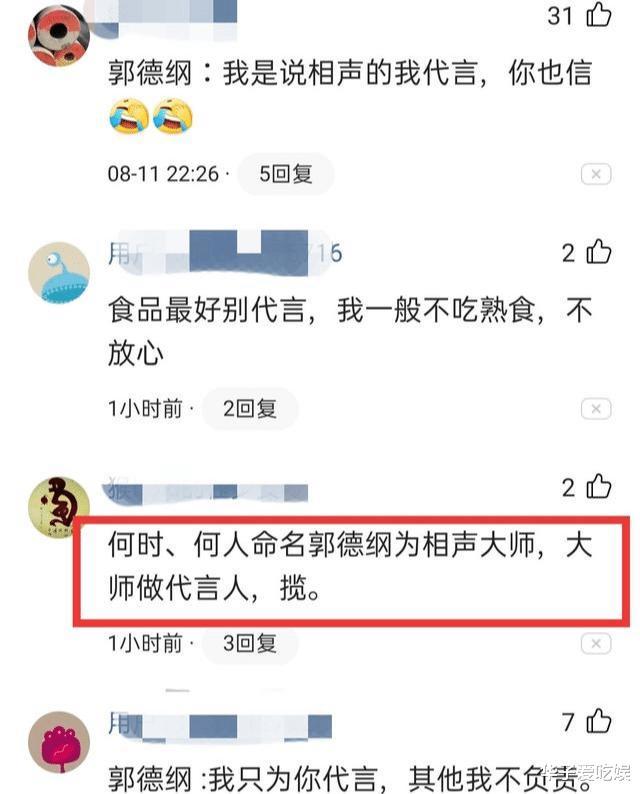The width and height of the screenshot is (640, 794).
Task: Expand the 3回复 replies
Action: pos(250,644)
